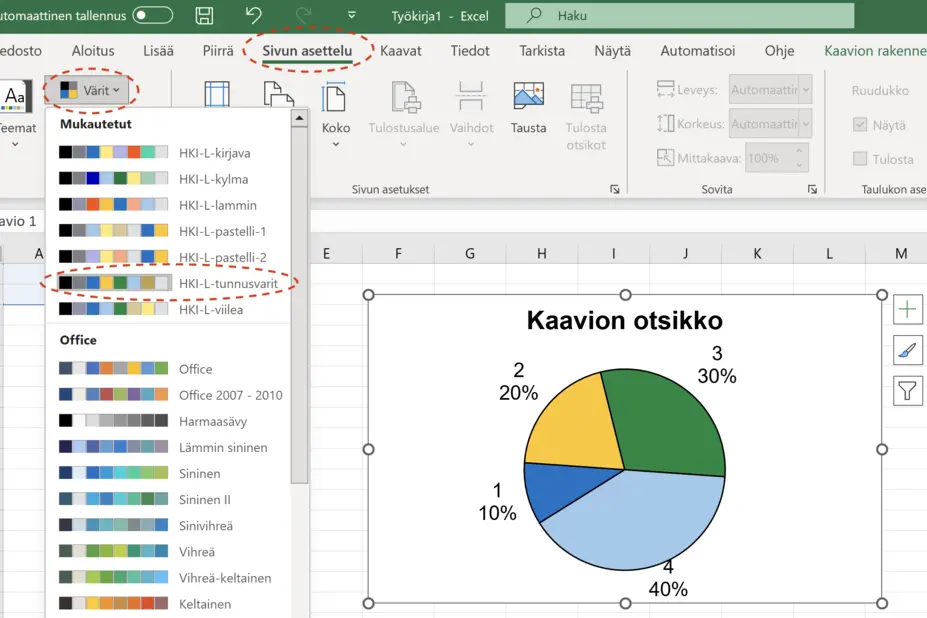Open the Korkeus height combo box
Screen dimensions: 927x618
pyautogui.click(x=770, y=124)
